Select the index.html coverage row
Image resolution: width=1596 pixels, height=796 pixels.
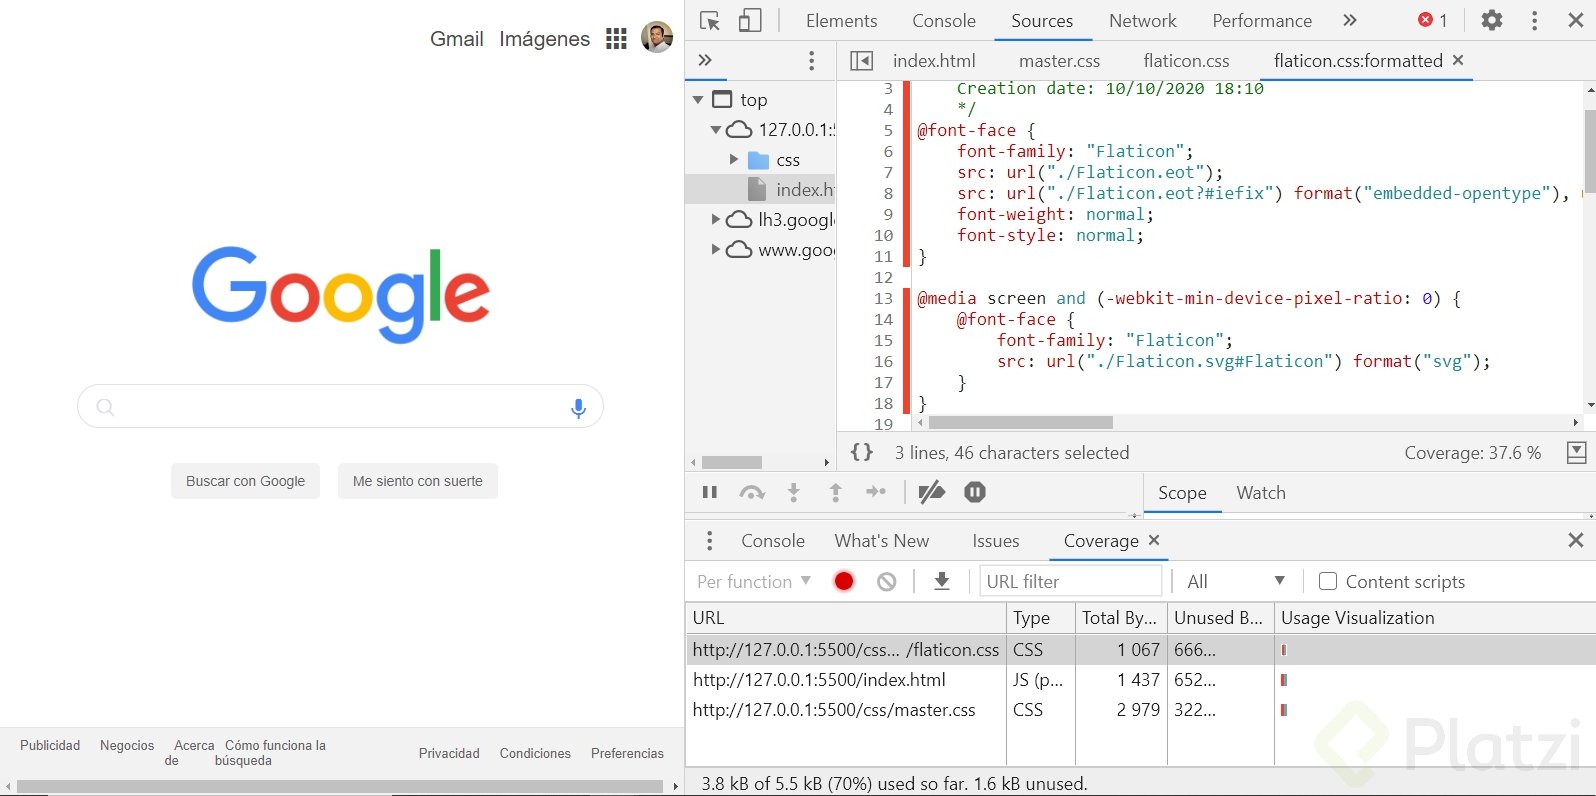click(x=1140, y=680)
